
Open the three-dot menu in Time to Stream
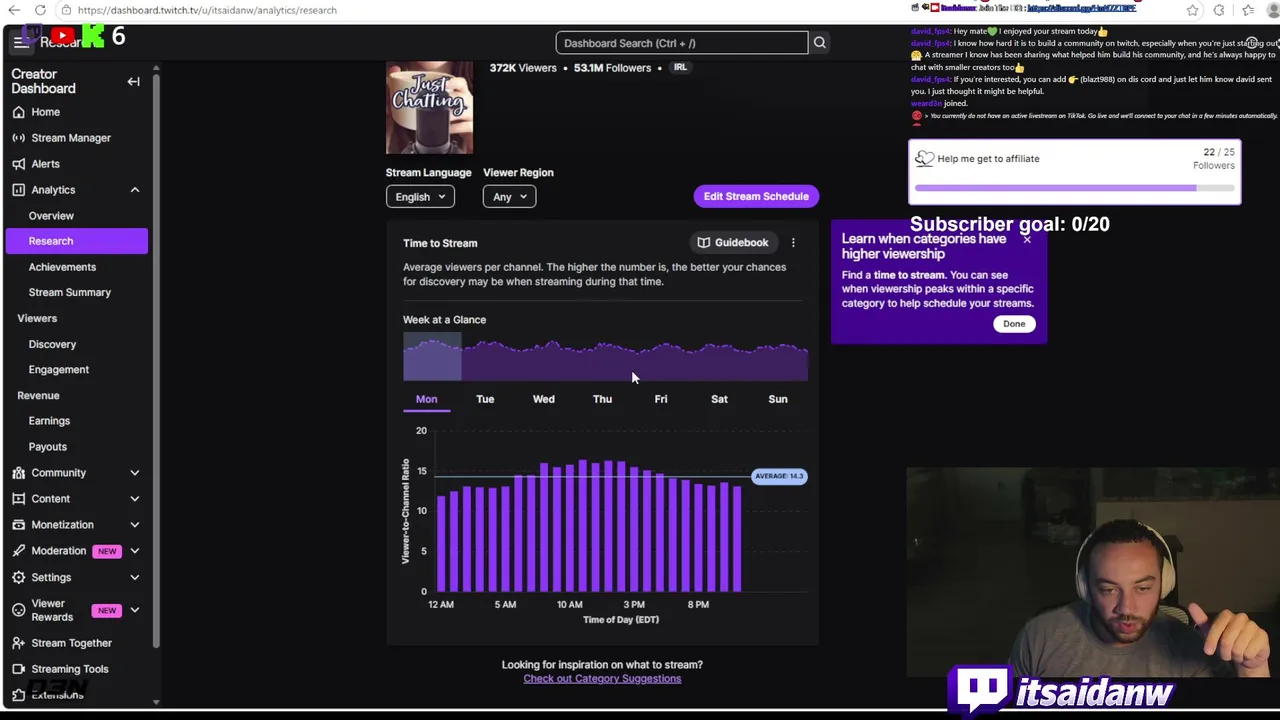coord(793,243)
